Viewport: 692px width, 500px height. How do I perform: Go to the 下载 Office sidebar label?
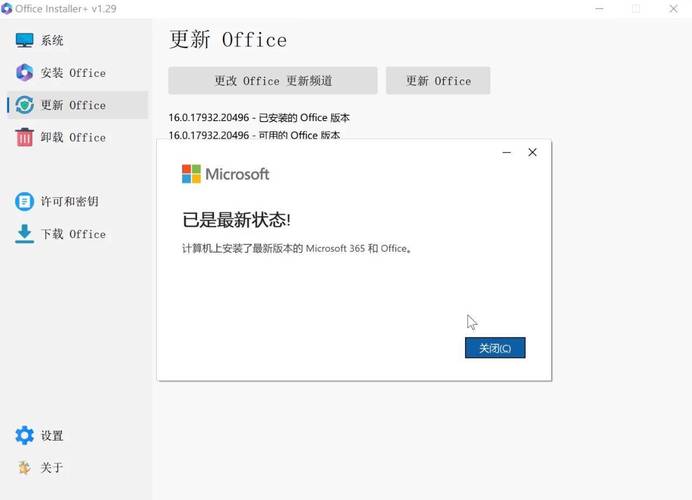[73, 234]
